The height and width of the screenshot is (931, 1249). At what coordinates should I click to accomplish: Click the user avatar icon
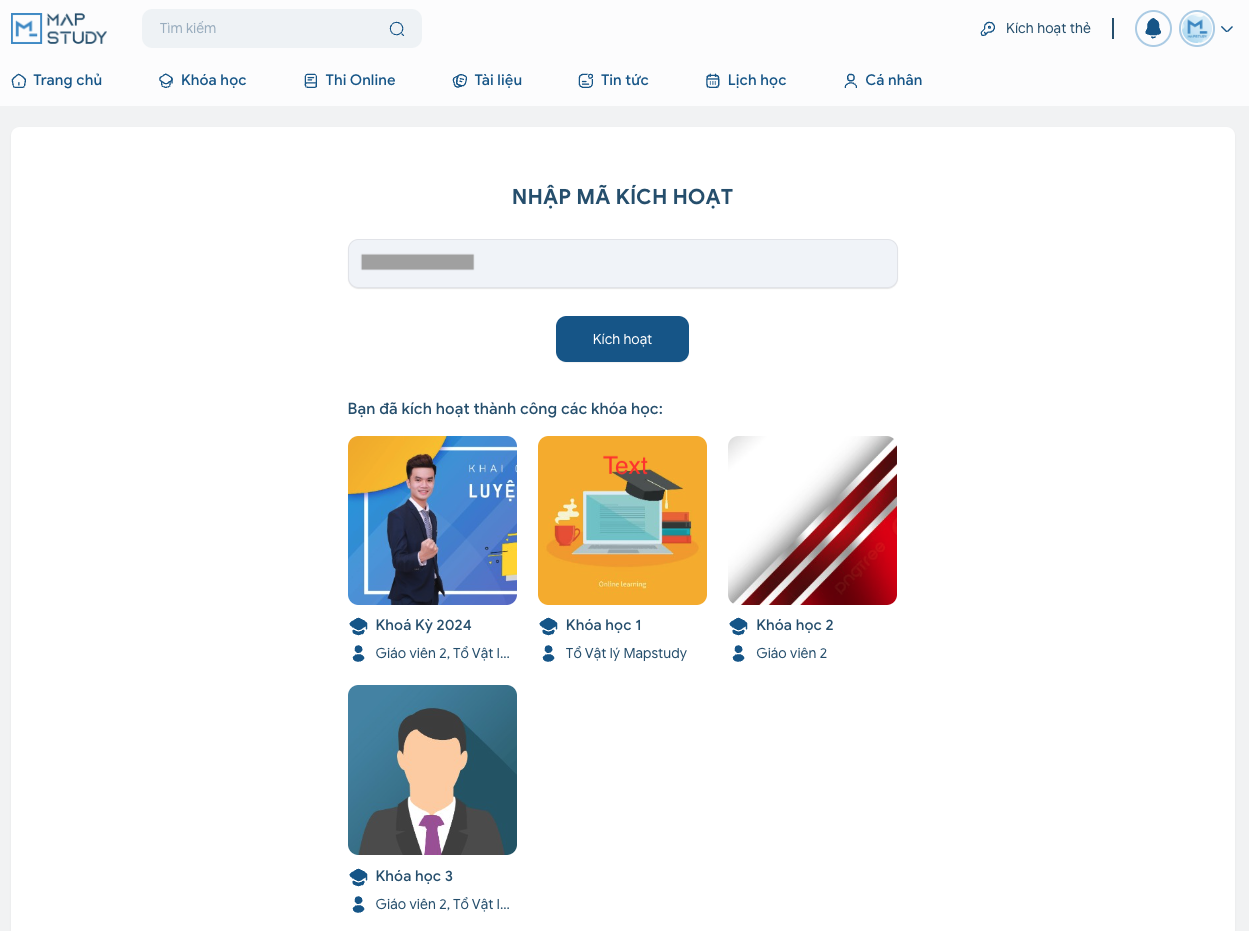(x=1196, y=29)
